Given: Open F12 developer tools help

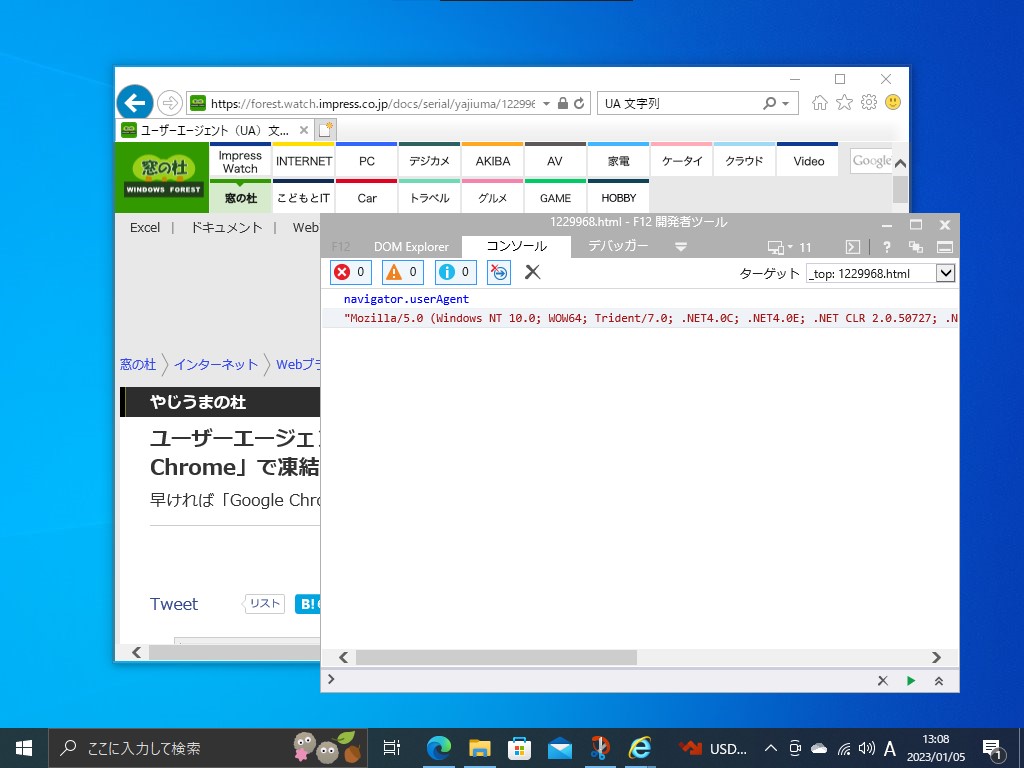Looking at the screenshot, I should click(886, 247).
